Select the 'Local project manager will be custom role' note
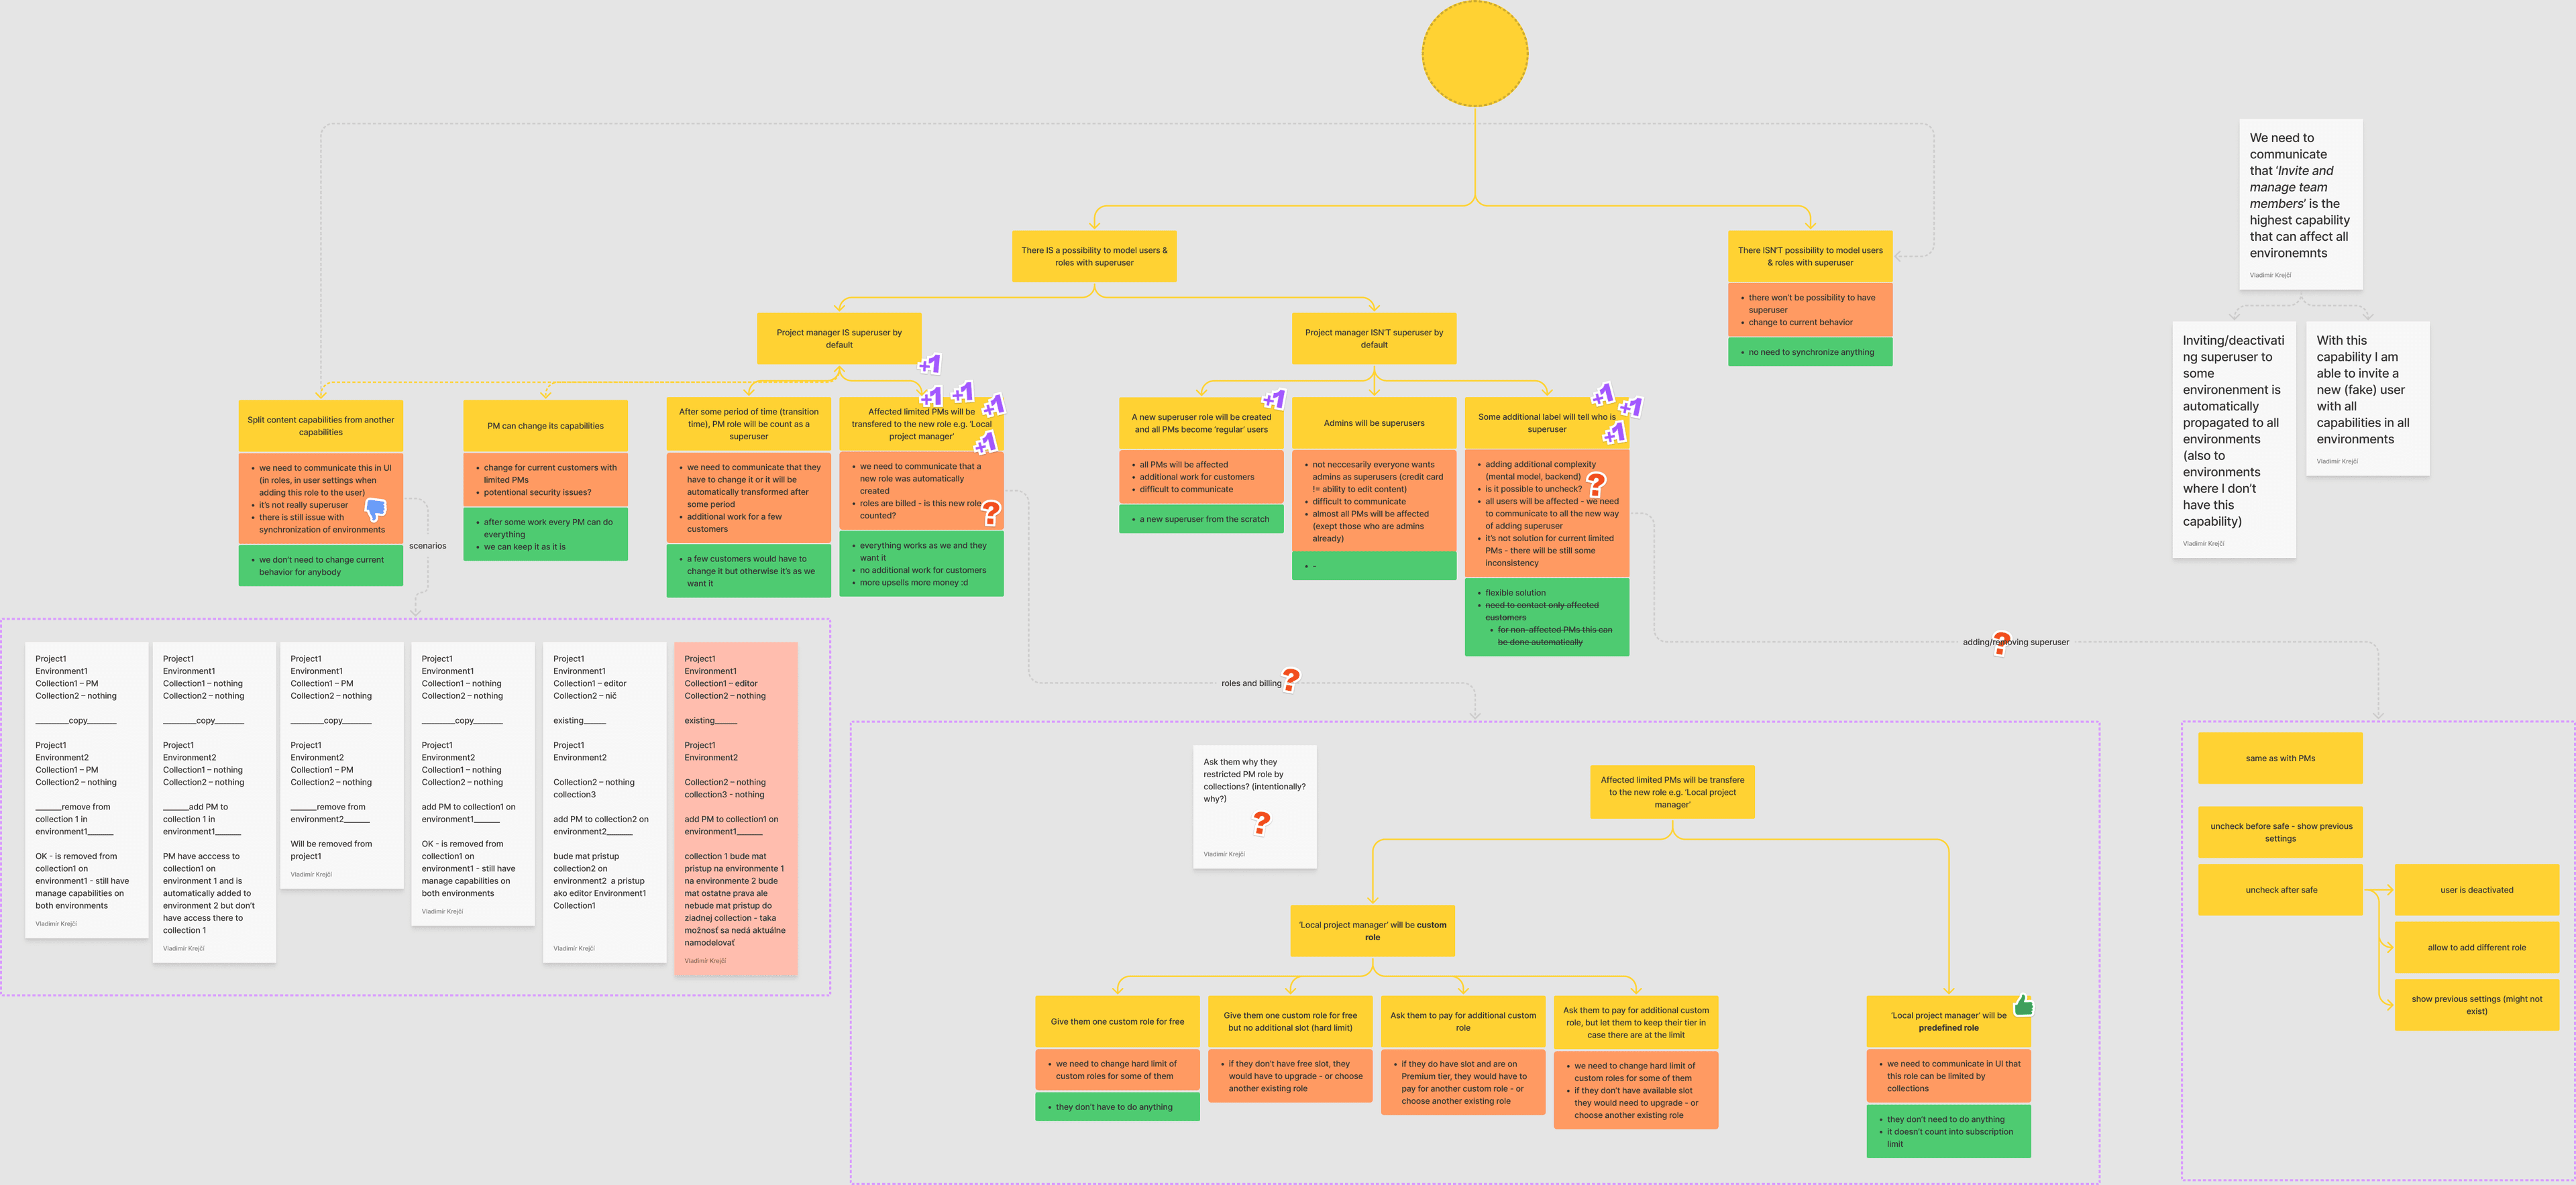 pos(1373,931)
